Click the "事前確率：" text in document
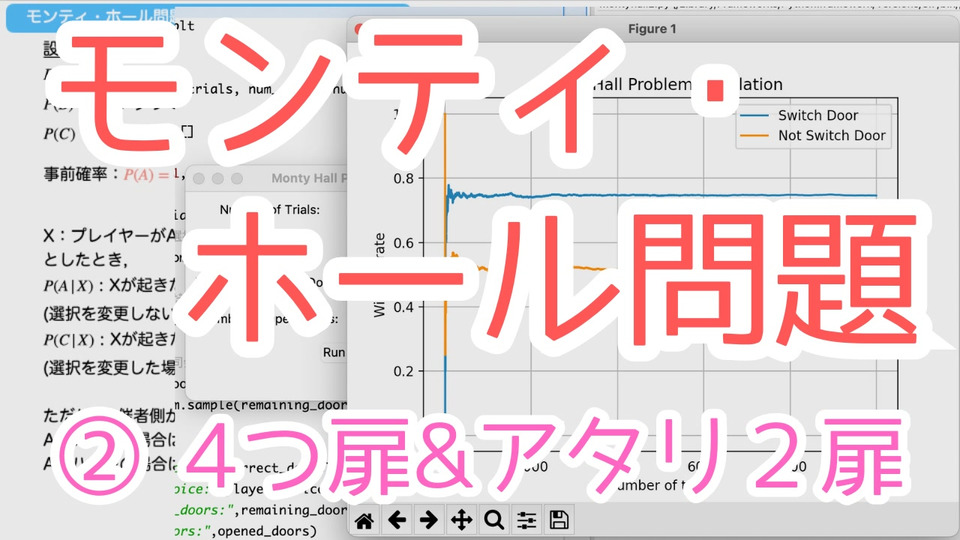Image resolution: width=960 pixels, height=540 pixels. pos(82,174)
